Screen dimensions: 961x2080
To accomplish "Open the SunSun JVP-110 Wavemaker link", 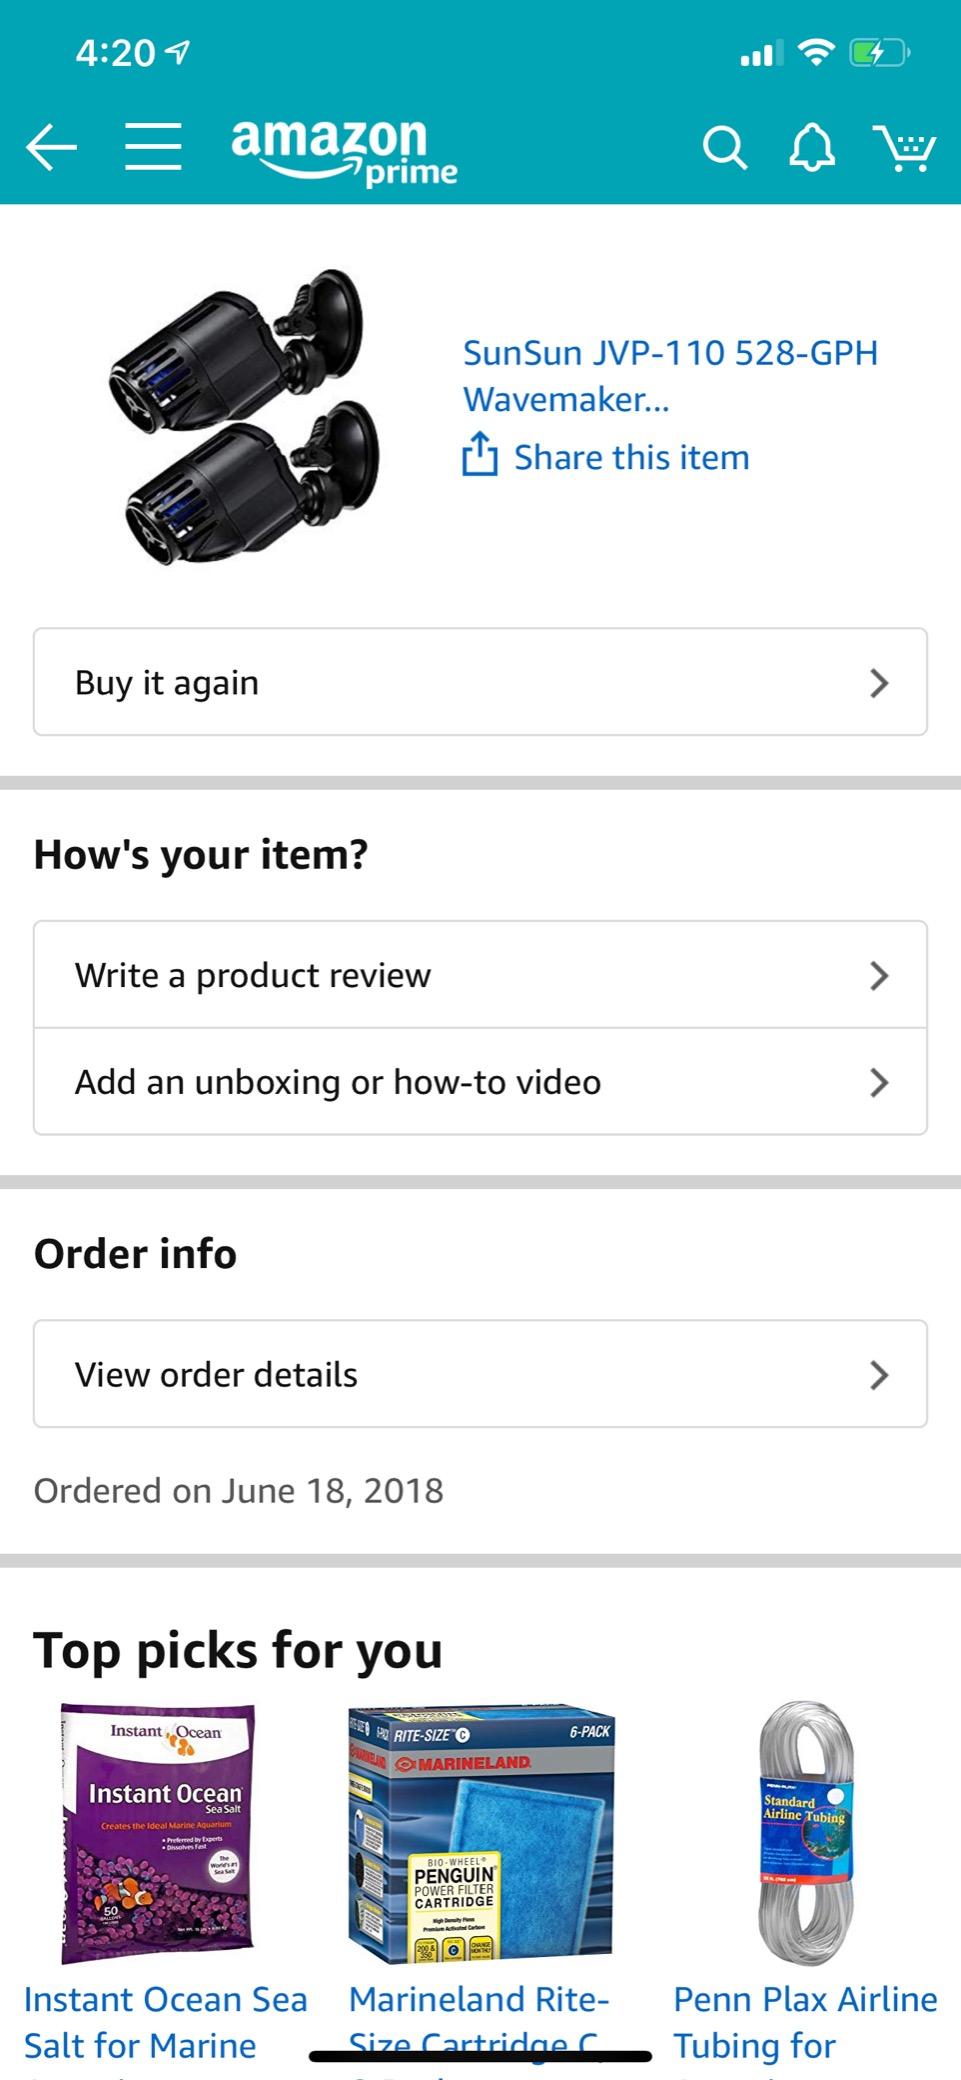I will click(670, 376).
